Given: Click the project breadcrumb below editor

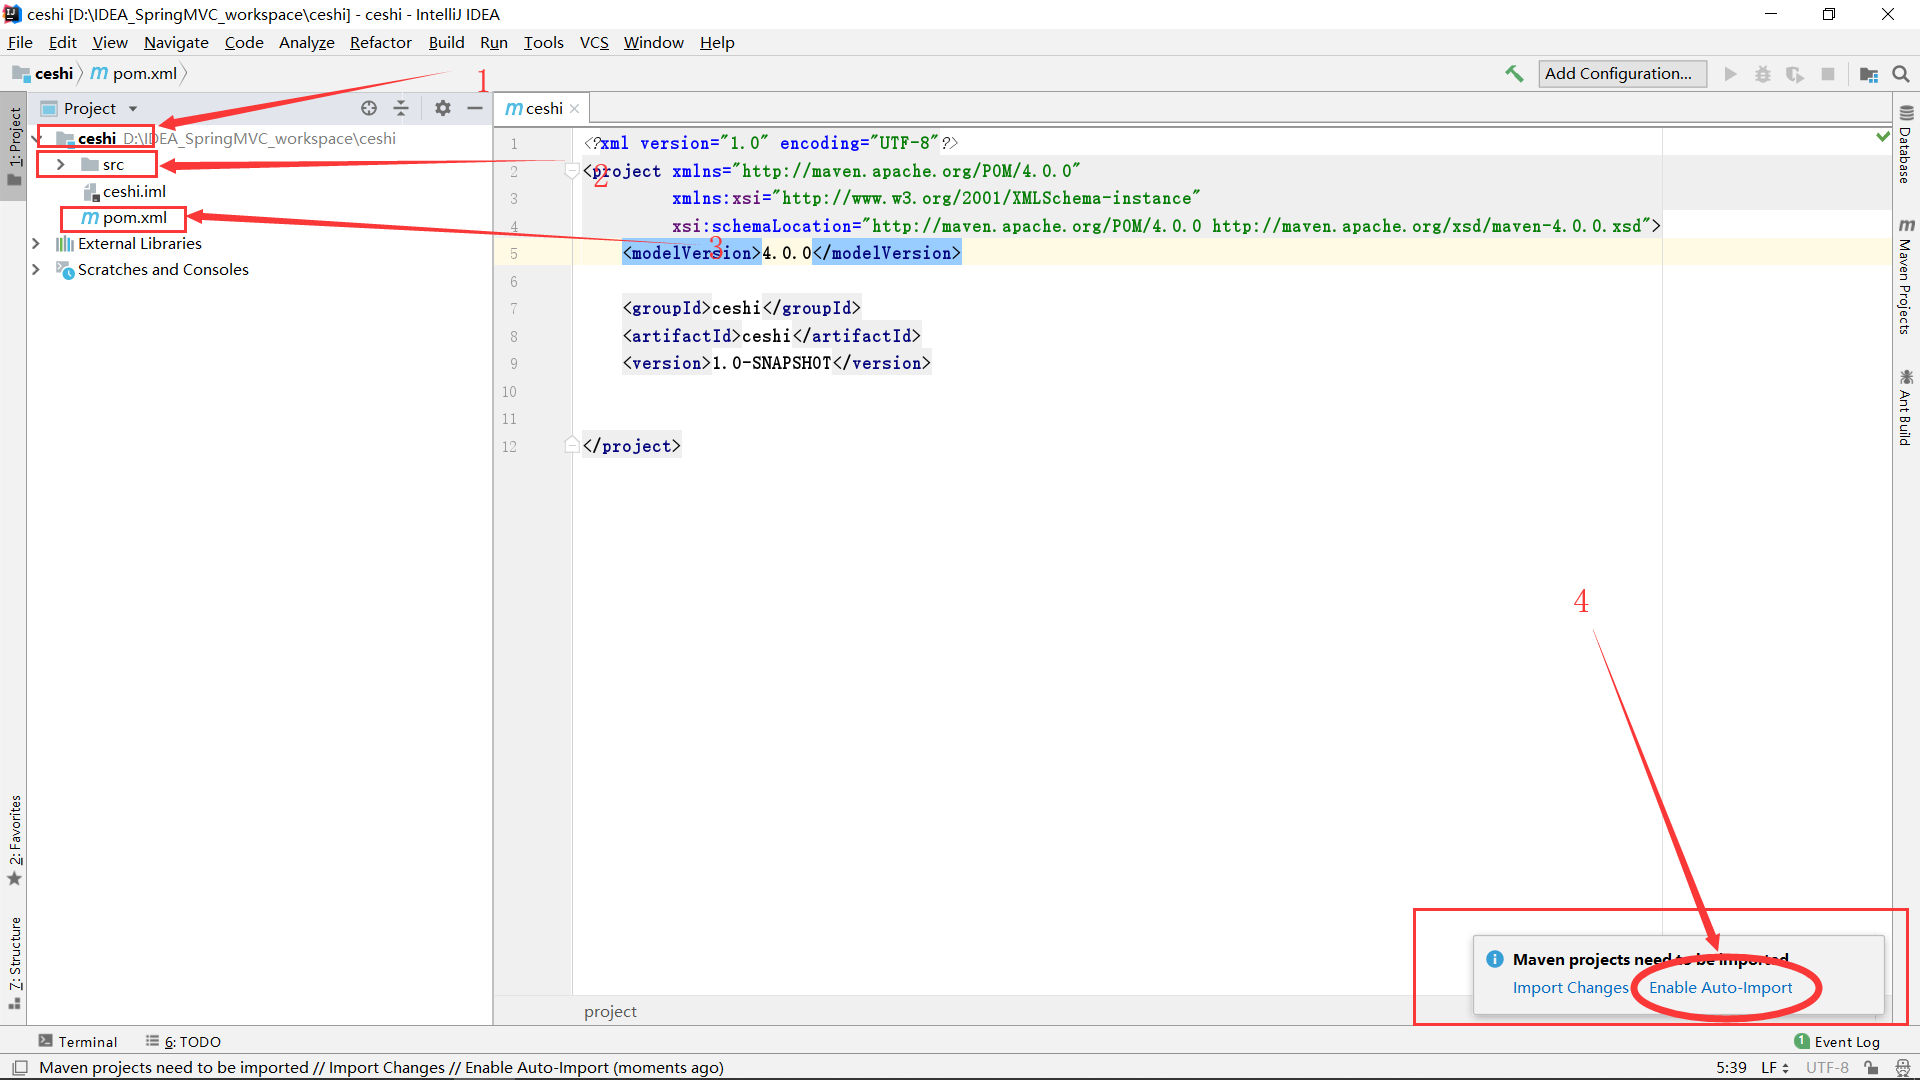Looking at the screenshot, I should [610, 1012].
